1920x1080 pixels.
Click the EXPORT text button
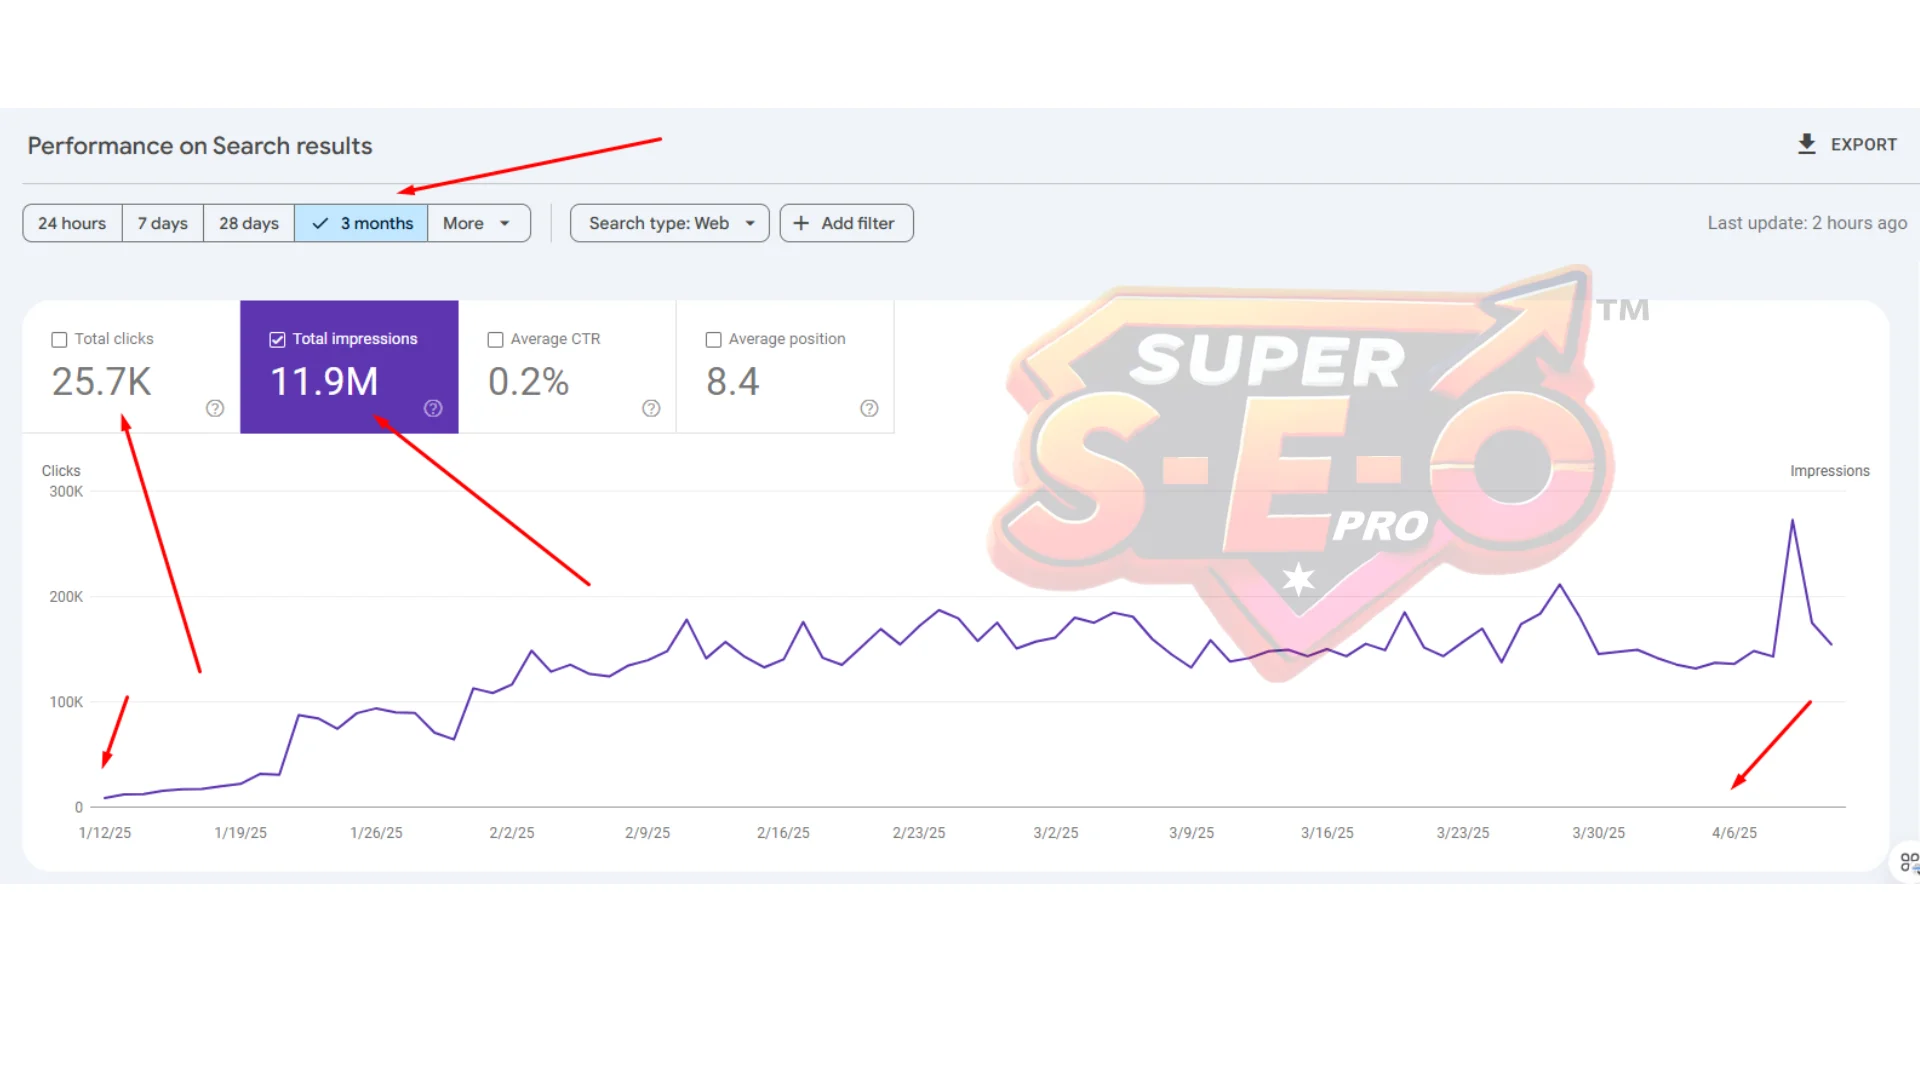[x=1863, y=145]
